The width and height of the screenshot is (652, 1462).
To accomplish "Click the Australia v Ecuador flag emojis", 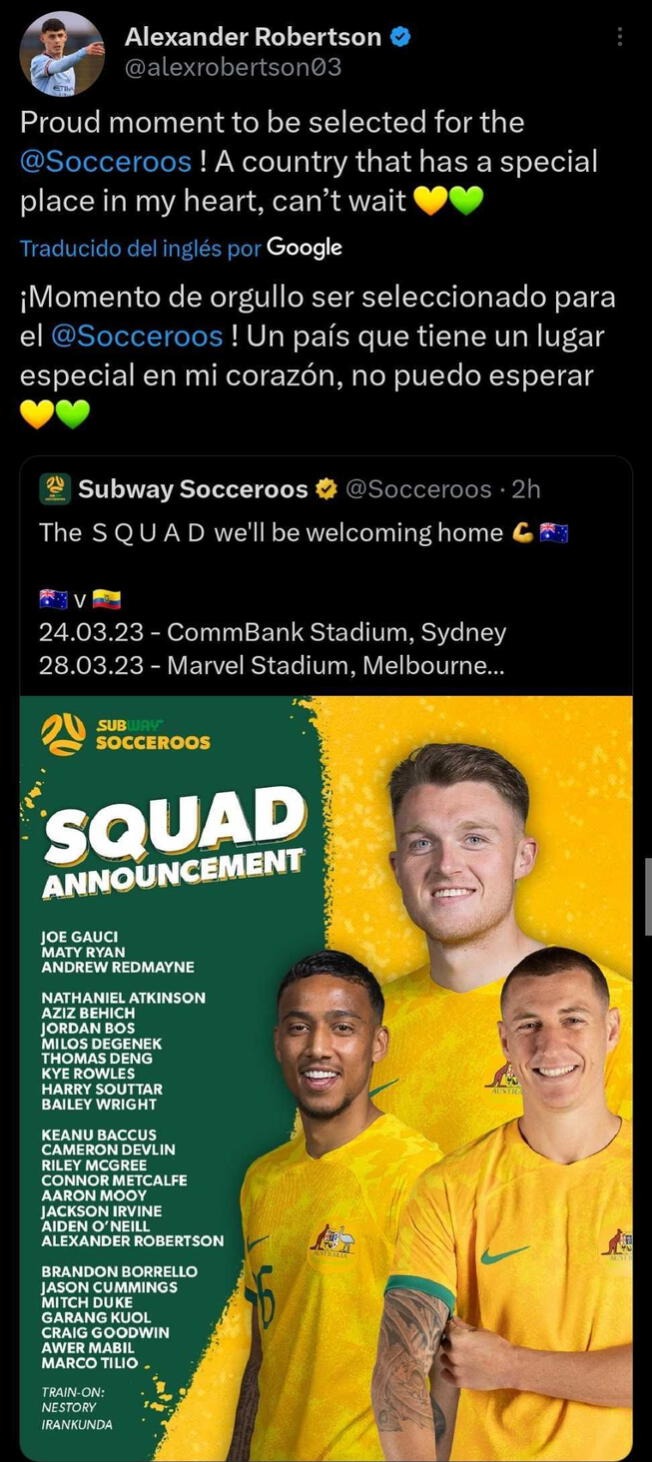I will [80, 600].
